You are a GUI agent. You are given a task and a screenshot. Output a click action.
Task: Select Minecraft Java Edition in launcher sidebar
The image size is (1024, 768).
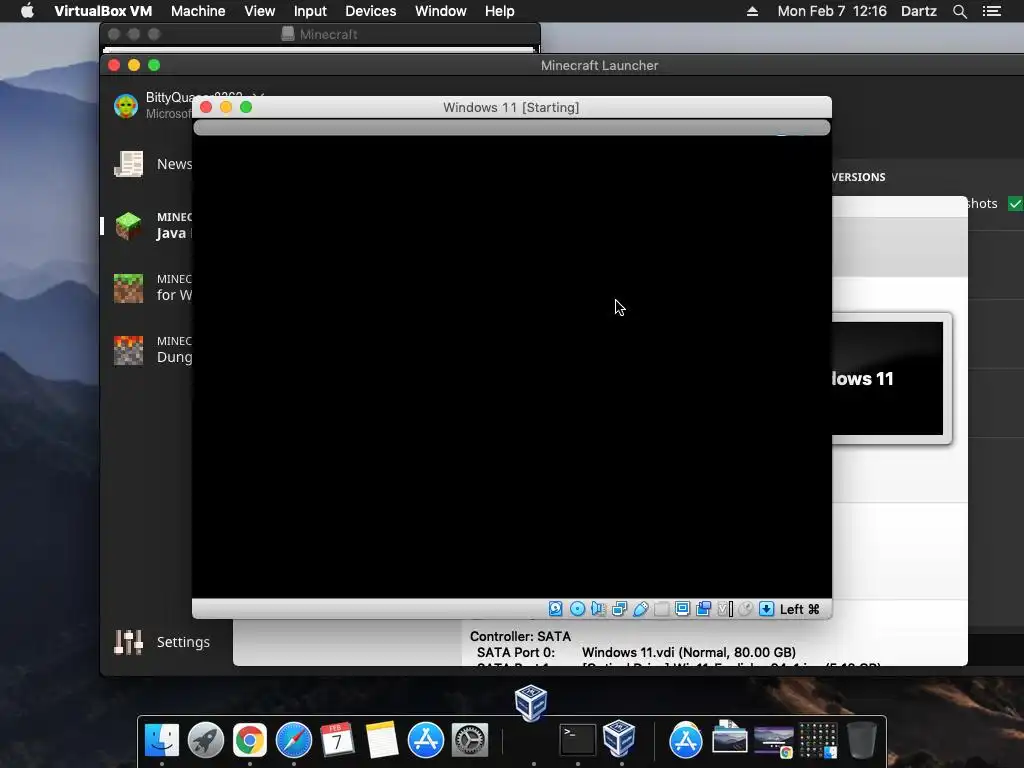pos(153,225)
